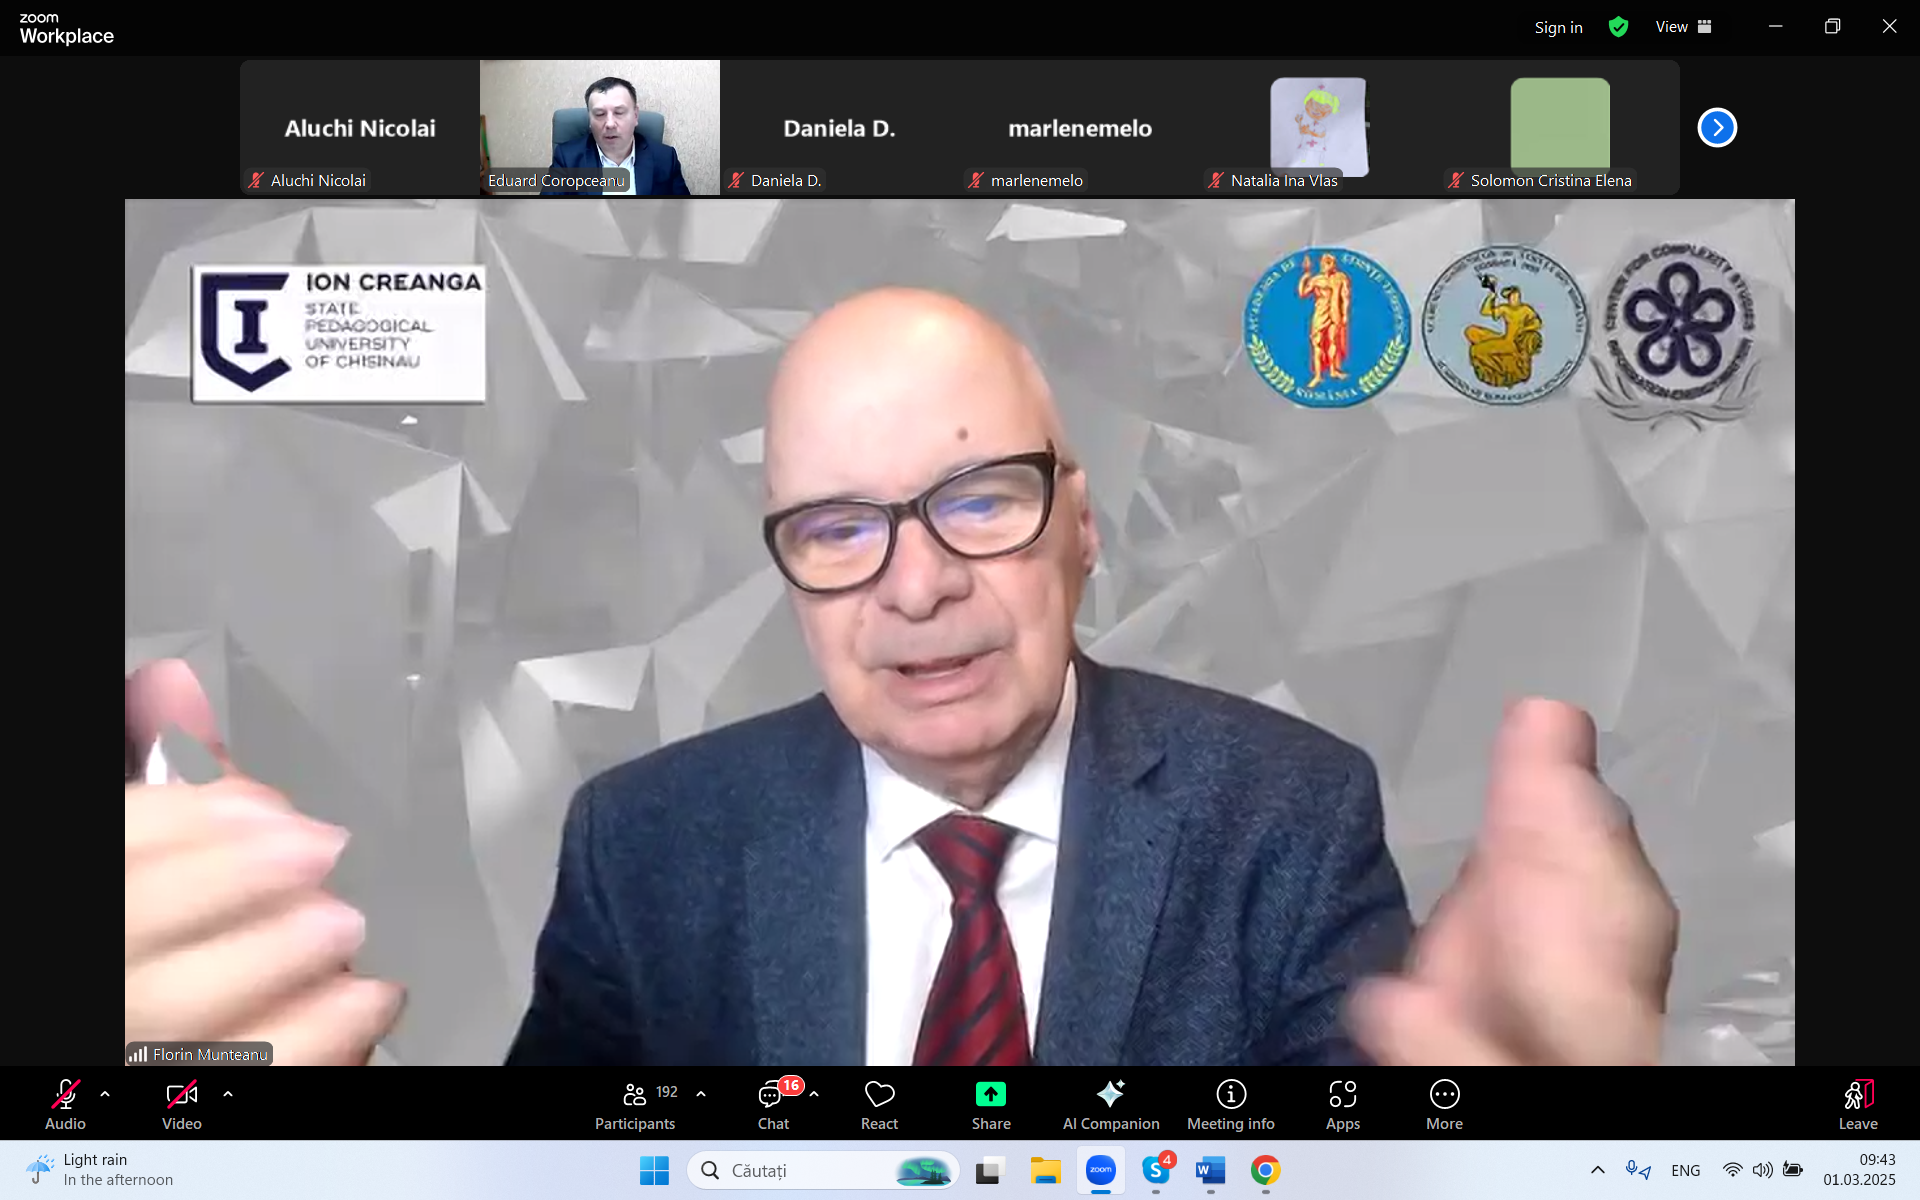
Task: Unmute microphone with Audio button
Action: (x=65, y=1095)
